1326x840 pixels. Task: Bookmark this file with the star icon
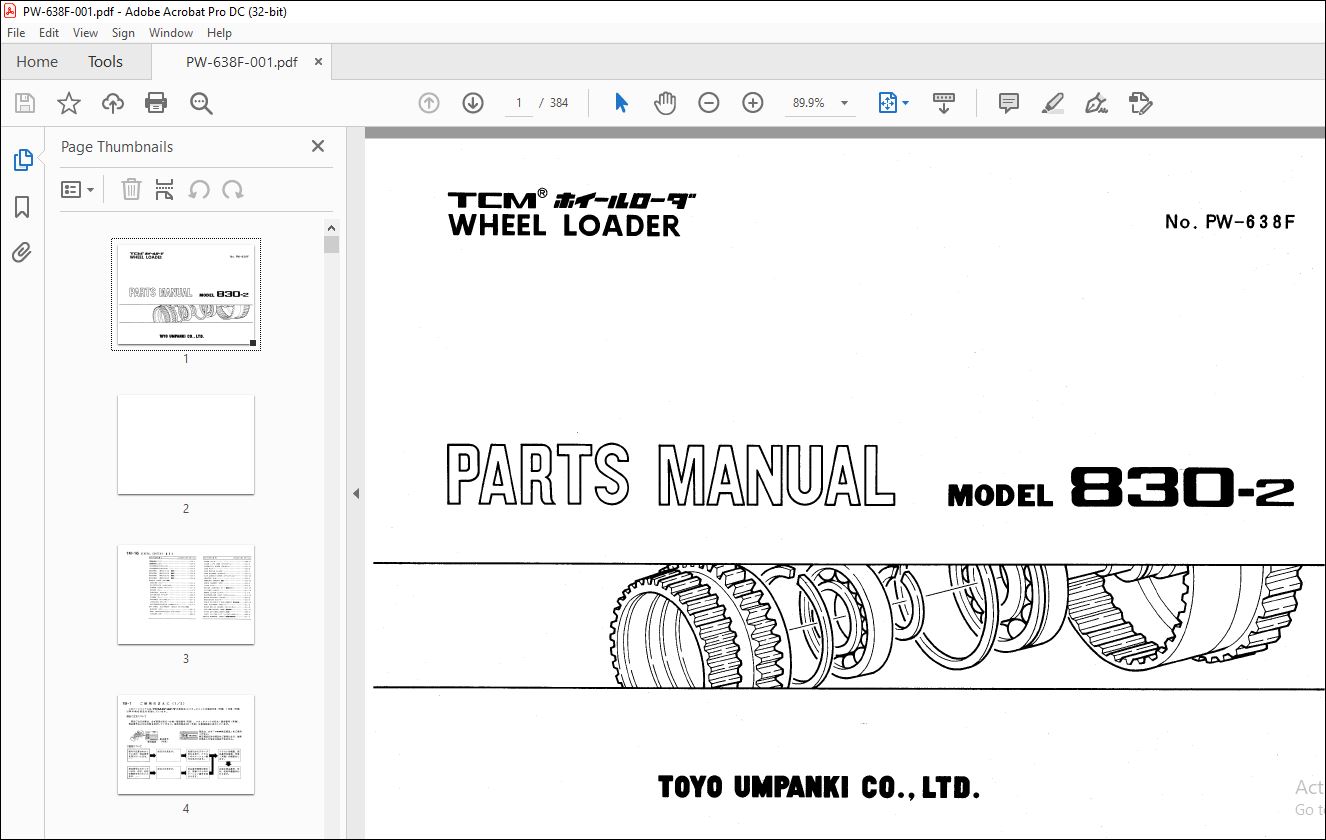[x=69, y=103]
